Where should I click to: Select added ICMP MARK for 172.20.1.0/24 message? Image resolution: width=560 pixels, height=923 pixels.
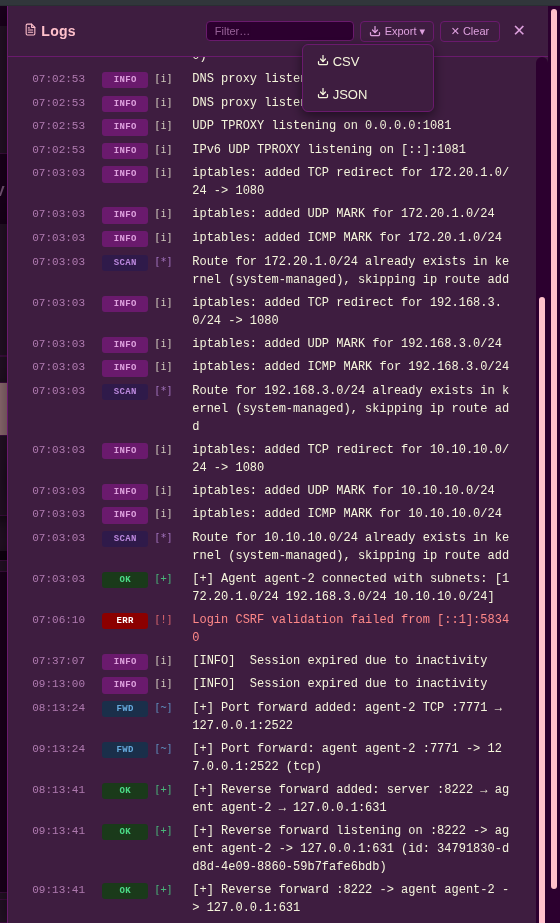click(x=347, y=237)
